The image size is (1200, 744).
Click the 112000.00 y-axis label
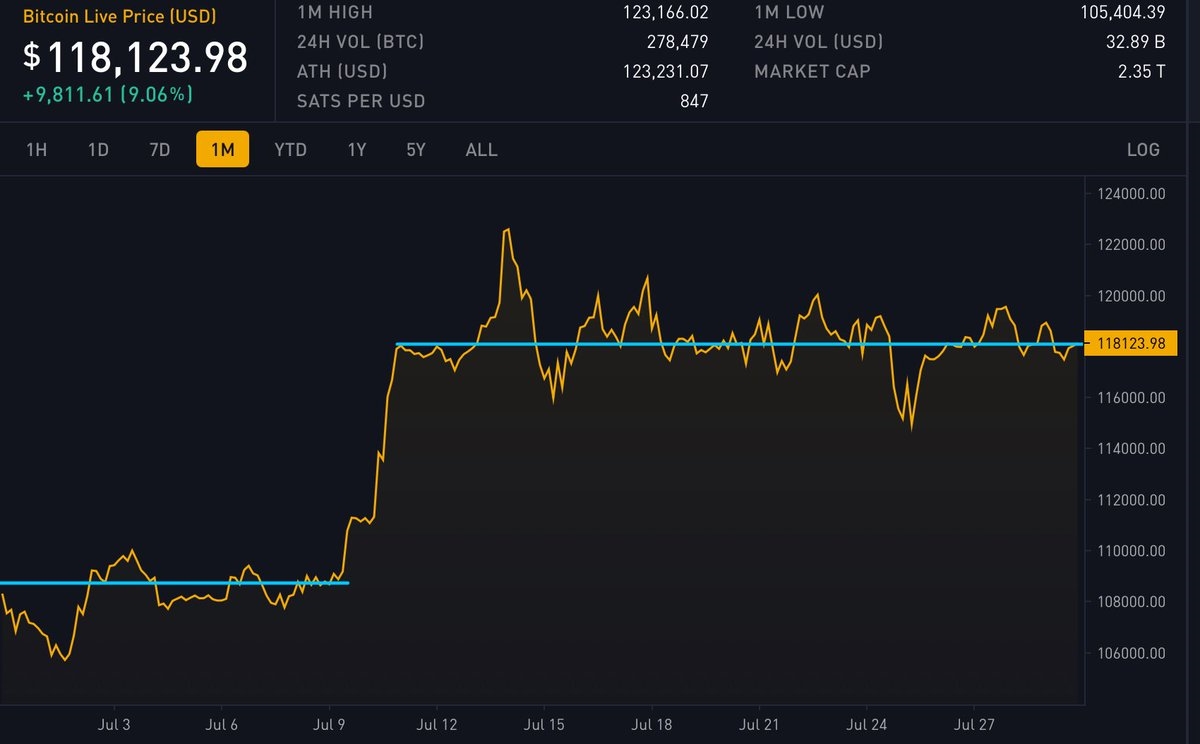[1131, 500]
